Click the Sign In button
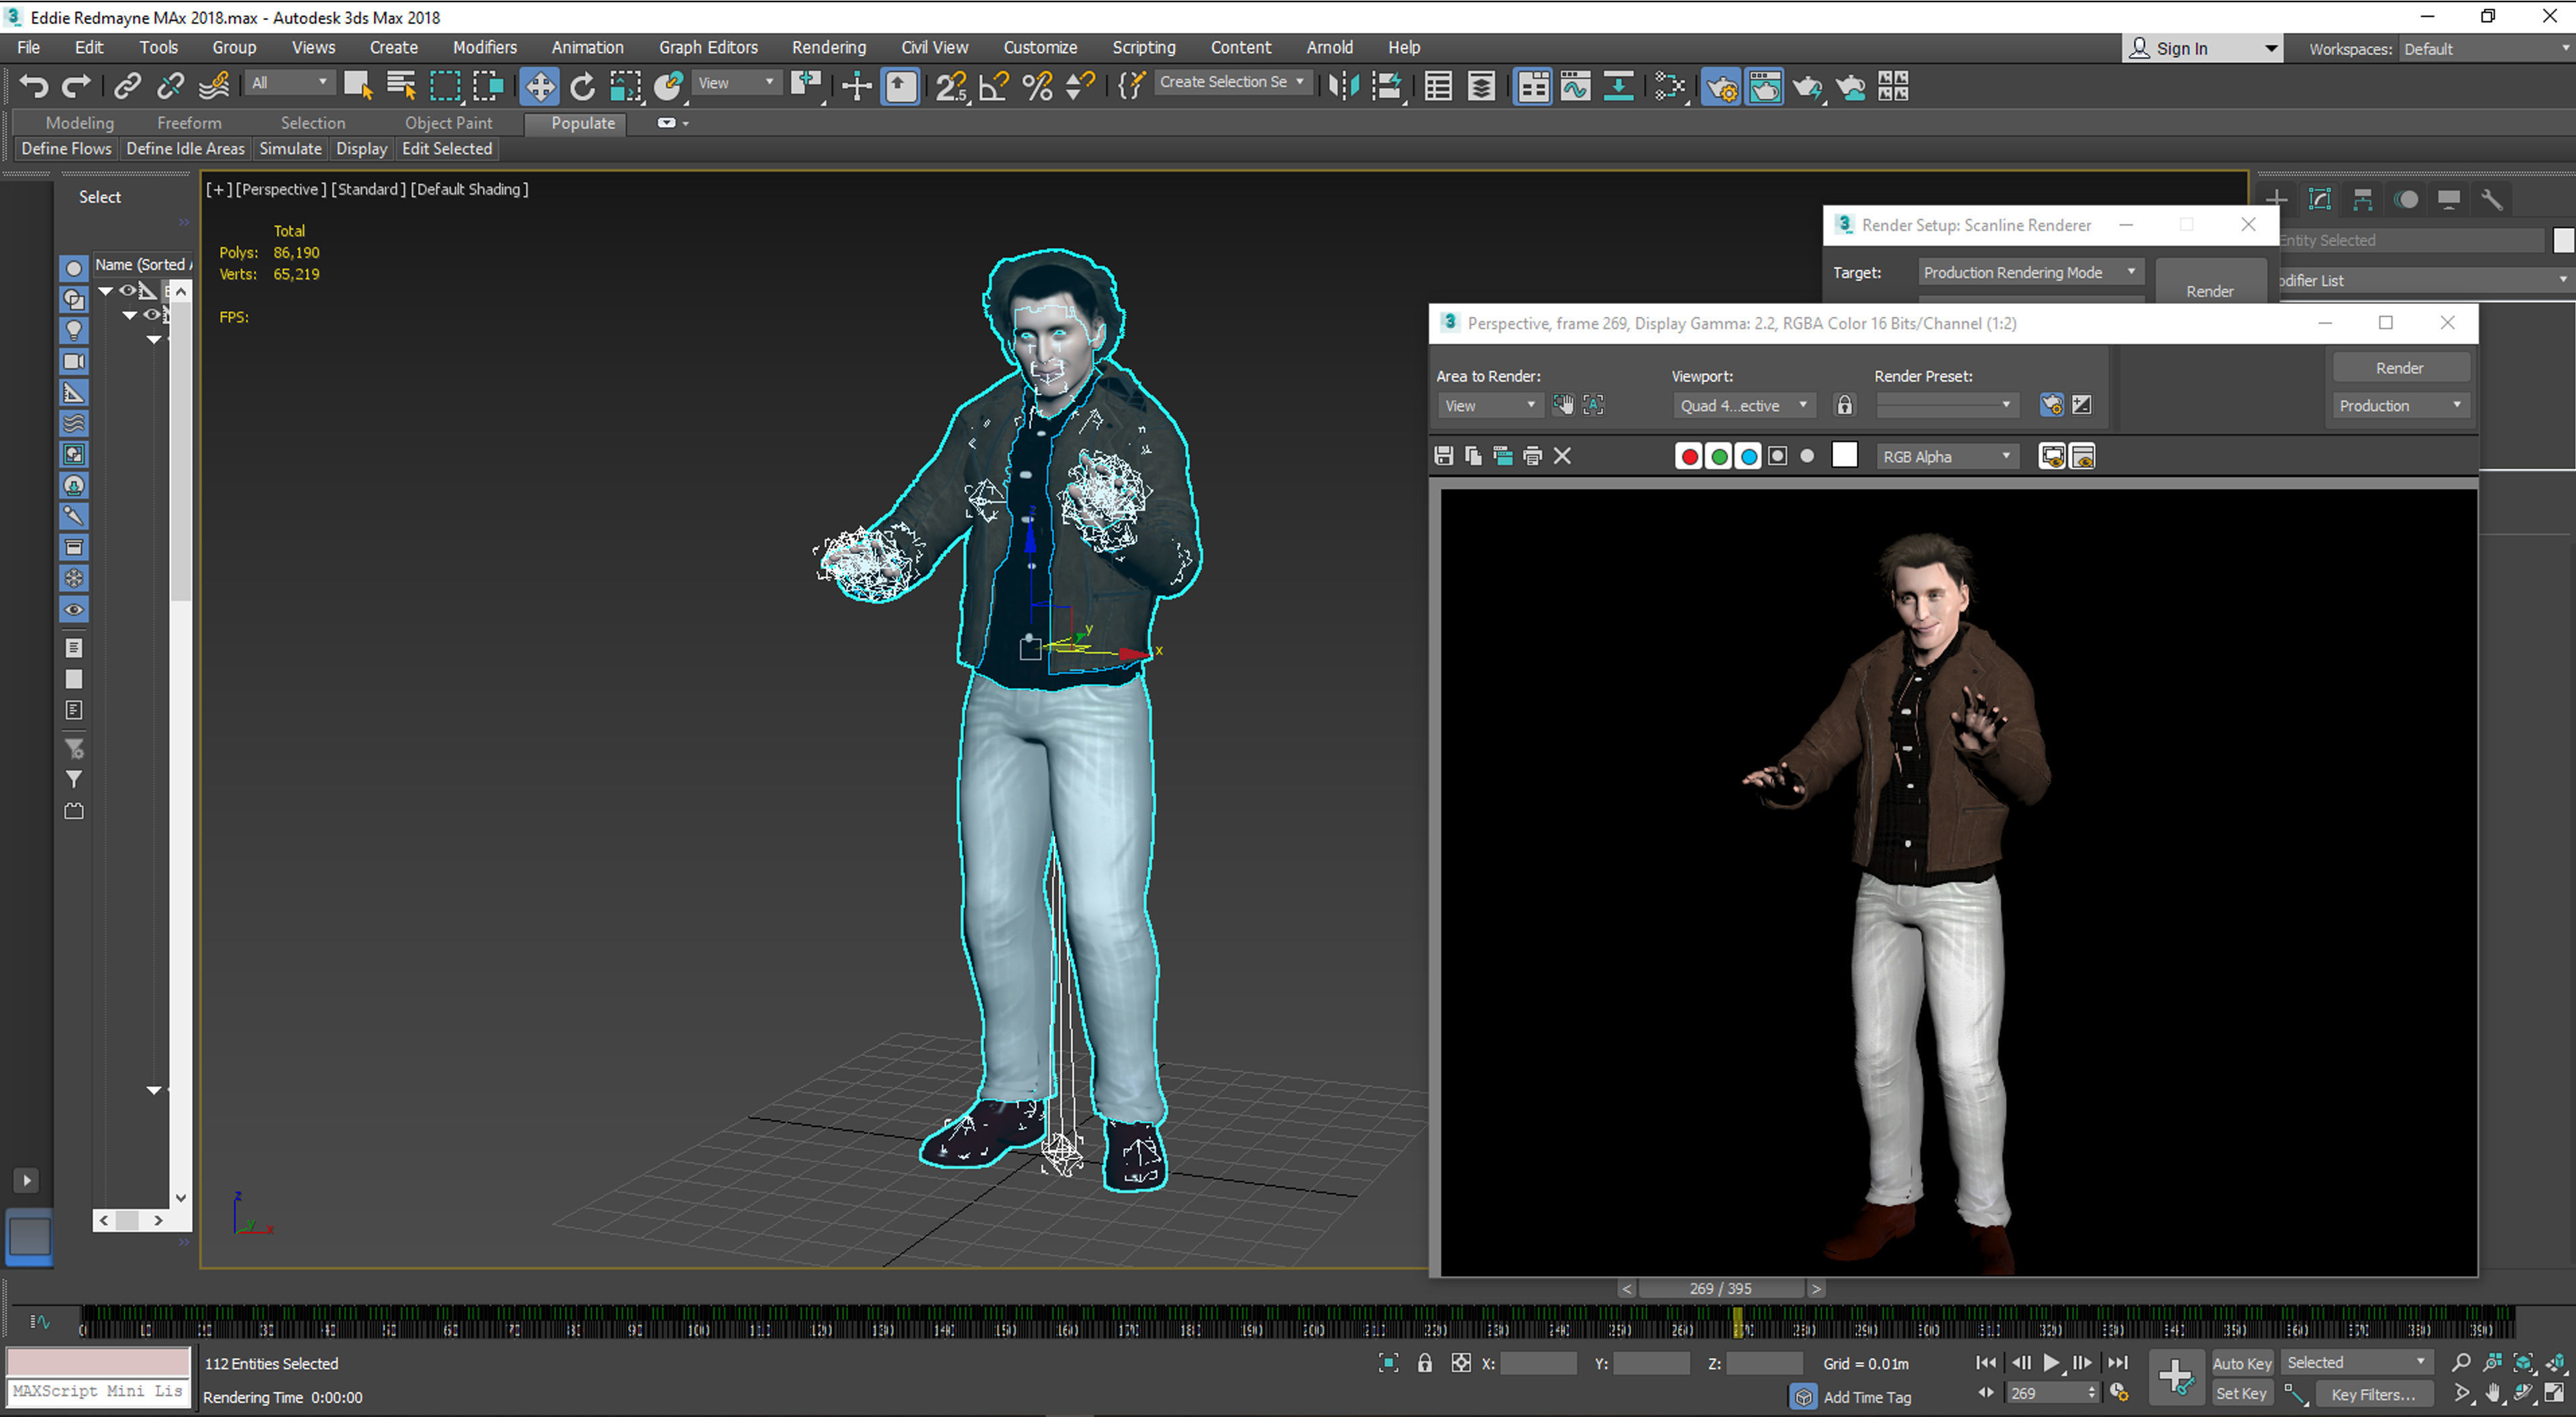This screenshot has width=2576, height=1417. [x=2201, y=48]
